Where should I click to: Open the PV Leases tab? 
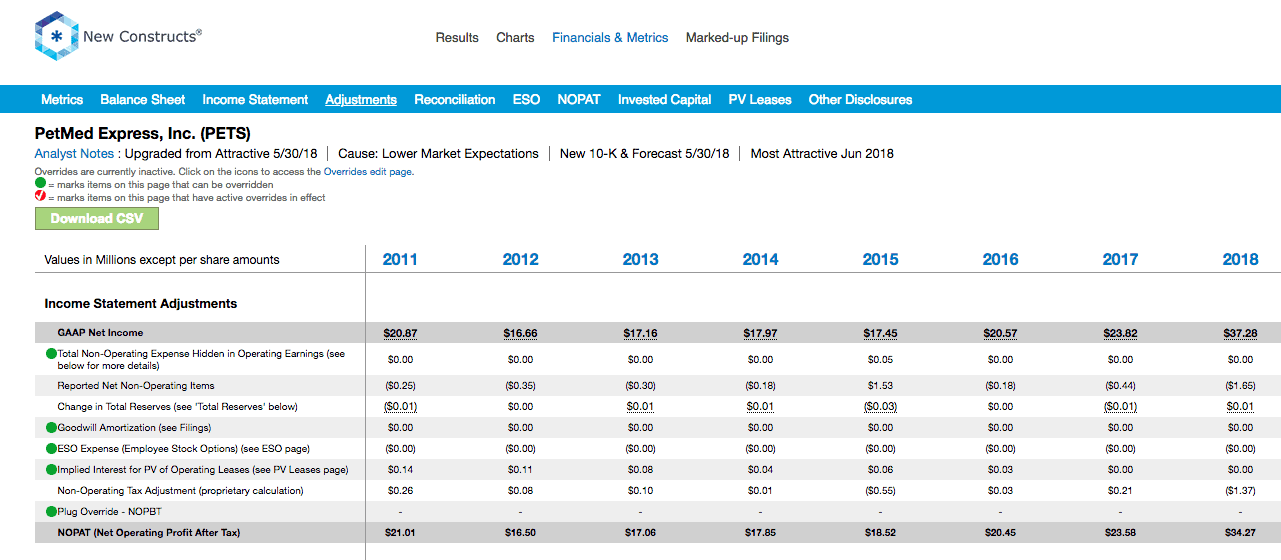760,100
